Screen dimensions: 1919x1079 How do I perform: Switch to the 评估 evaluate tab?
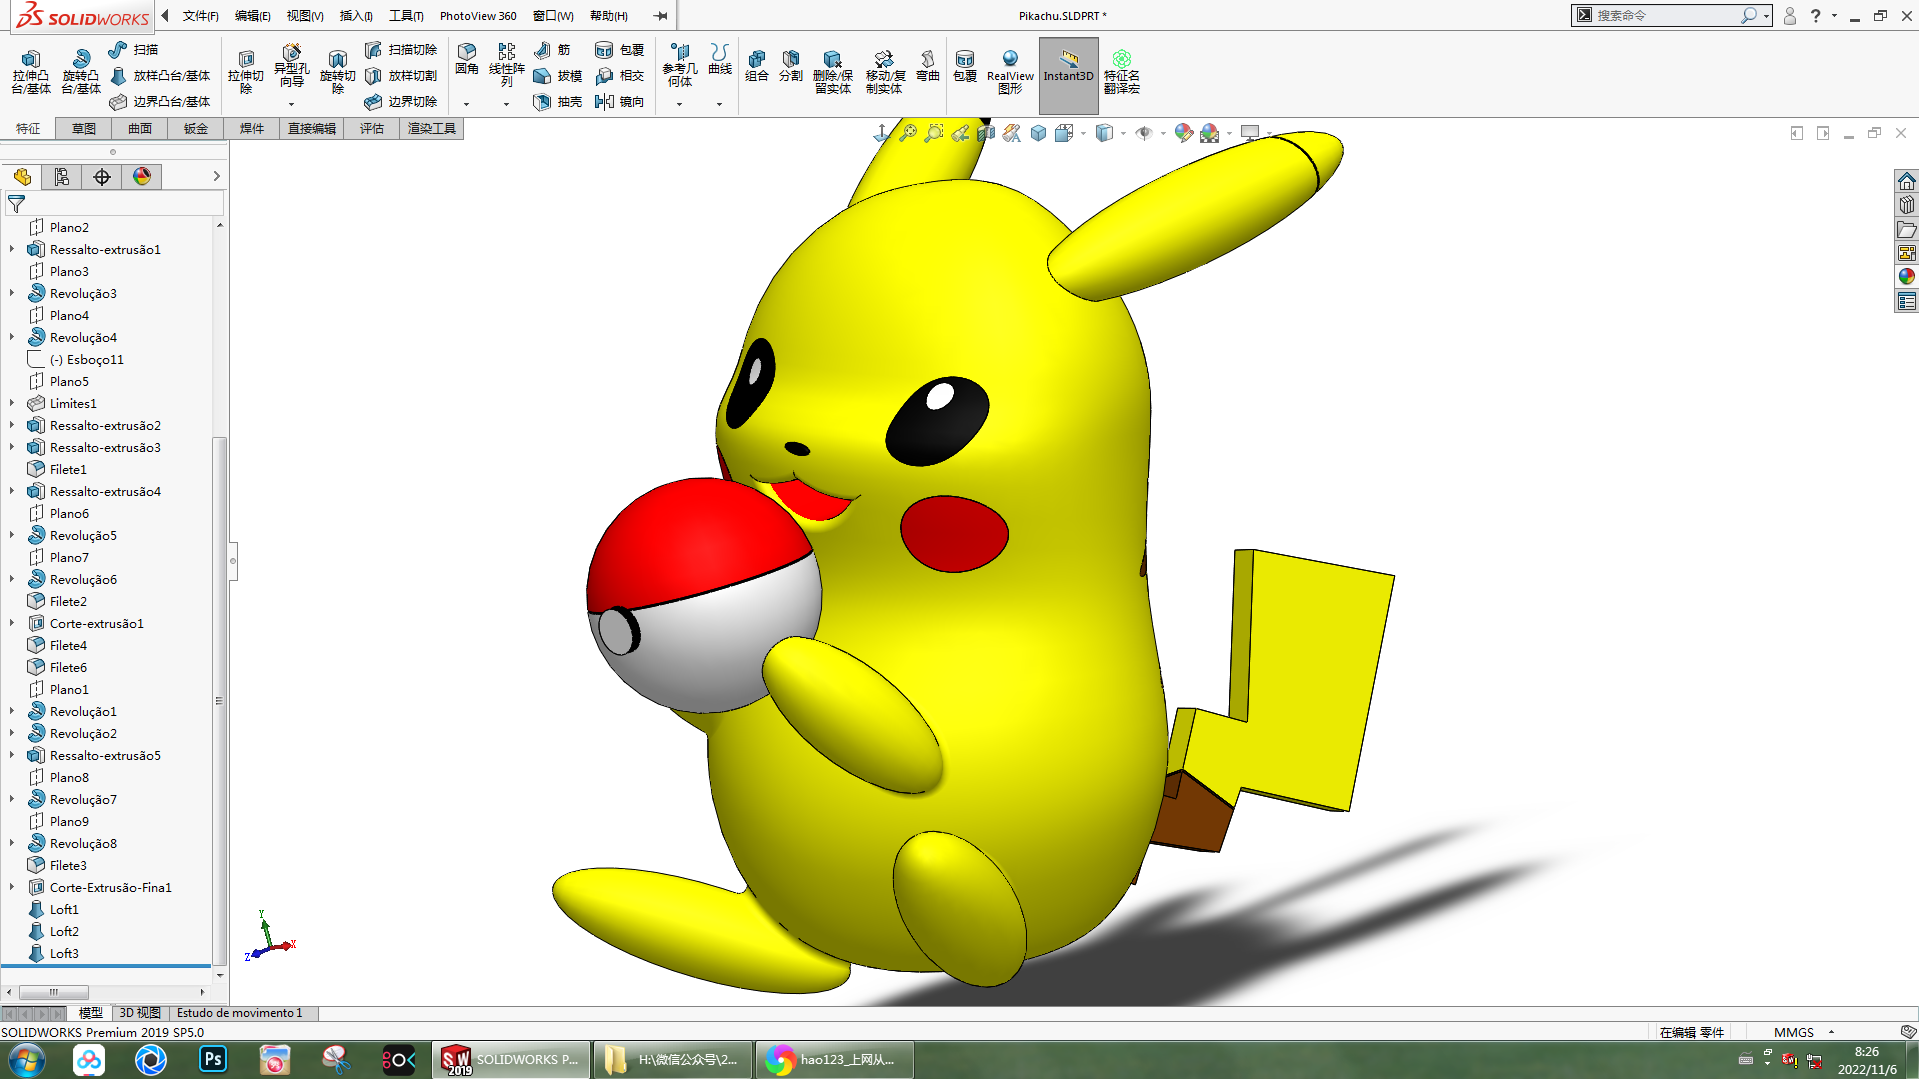pyautogui.click(x=372, y=129)
